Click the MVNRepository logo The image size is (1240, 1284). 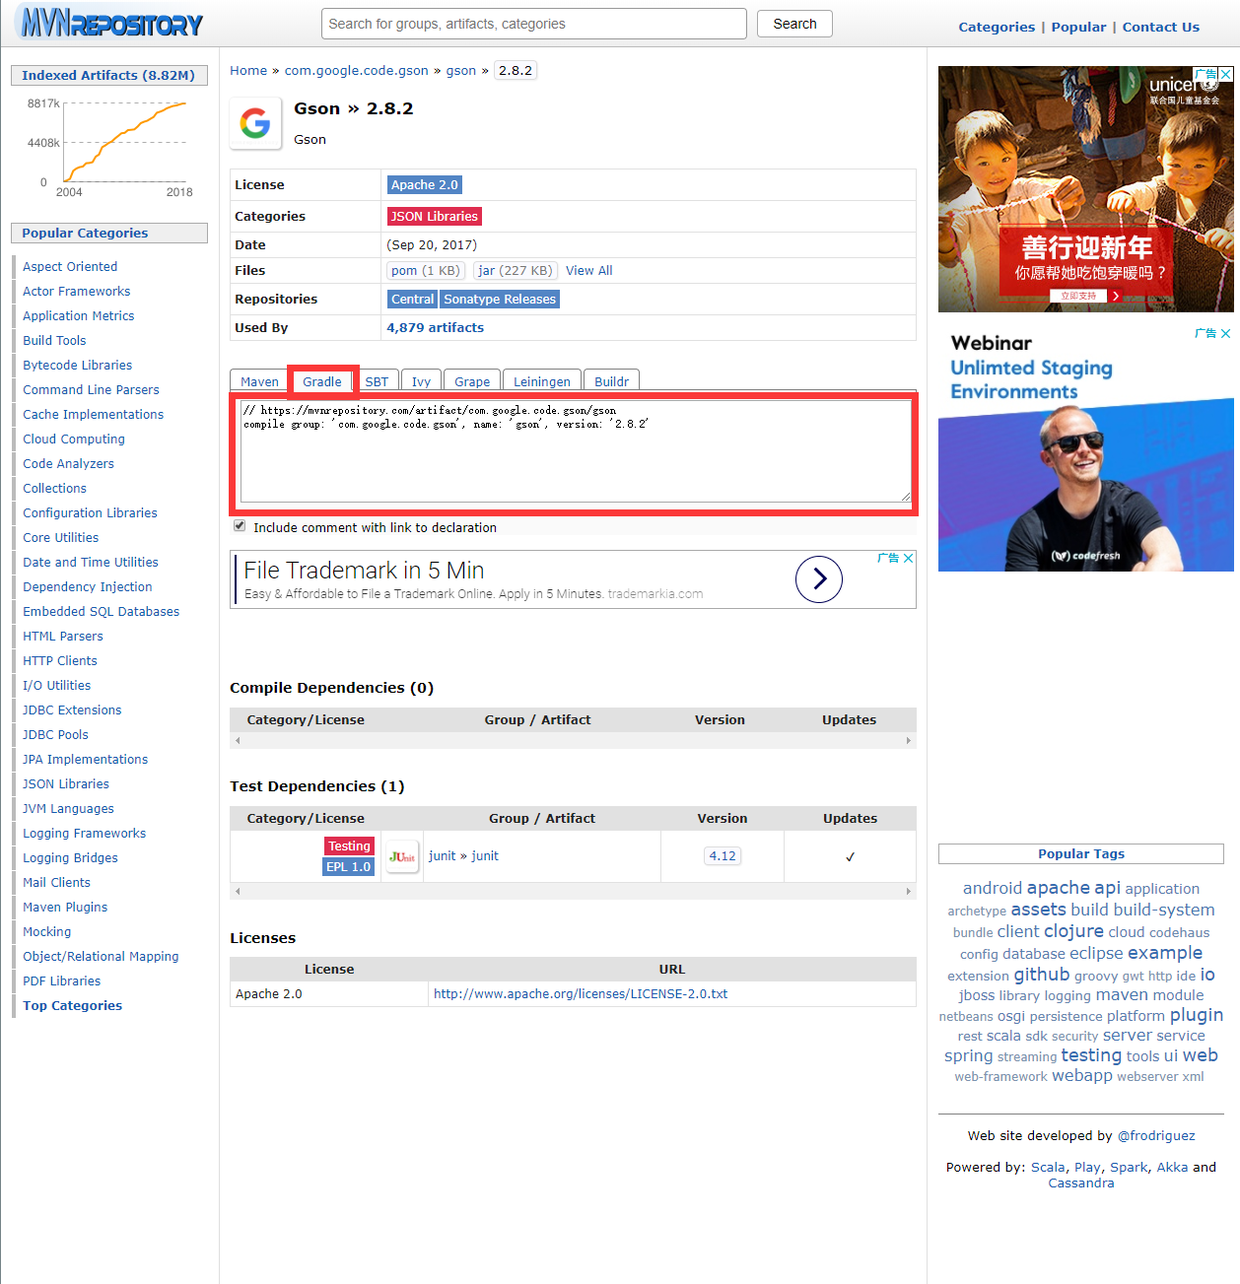(x=111, y=23)
